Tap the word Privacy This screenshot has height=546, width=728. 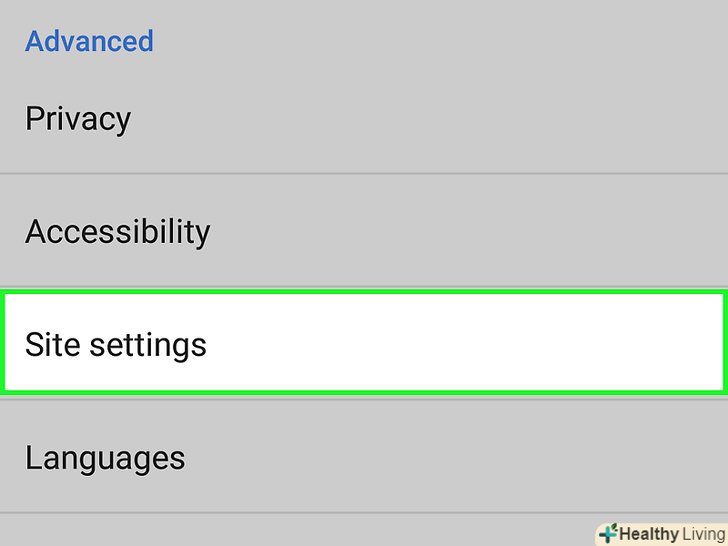(x=78, y=119)
